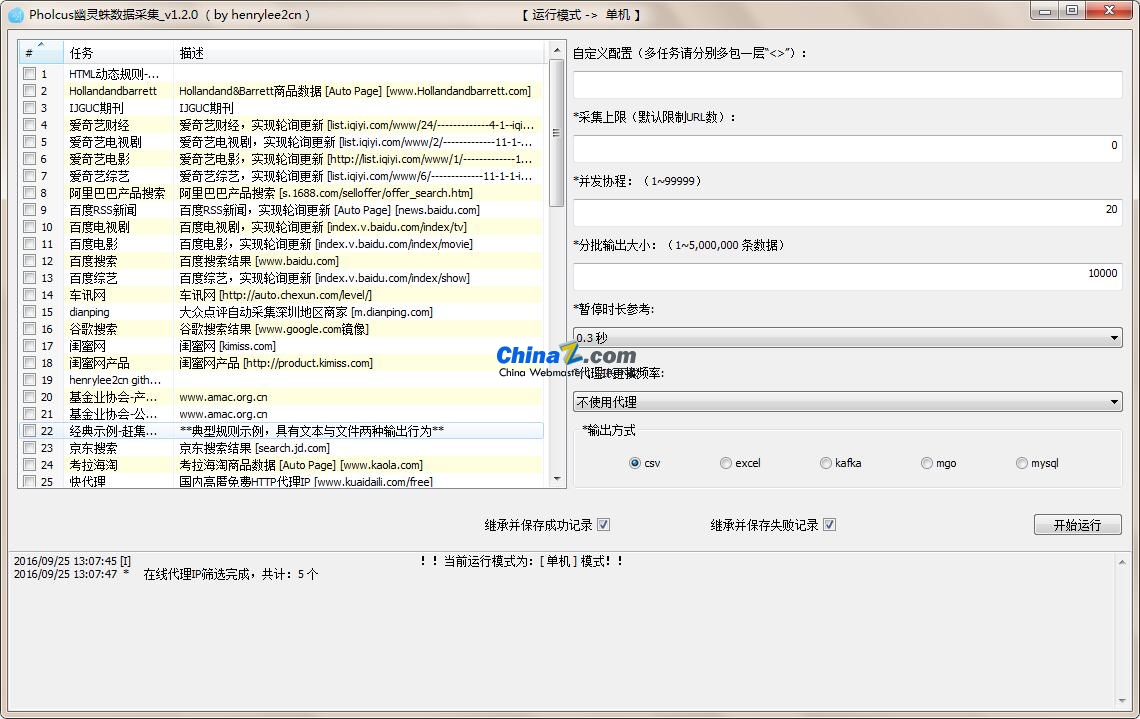Select mysql output option
Image resolution: width=1140 pixels, height=719 pixels.
click(1021, 463)
